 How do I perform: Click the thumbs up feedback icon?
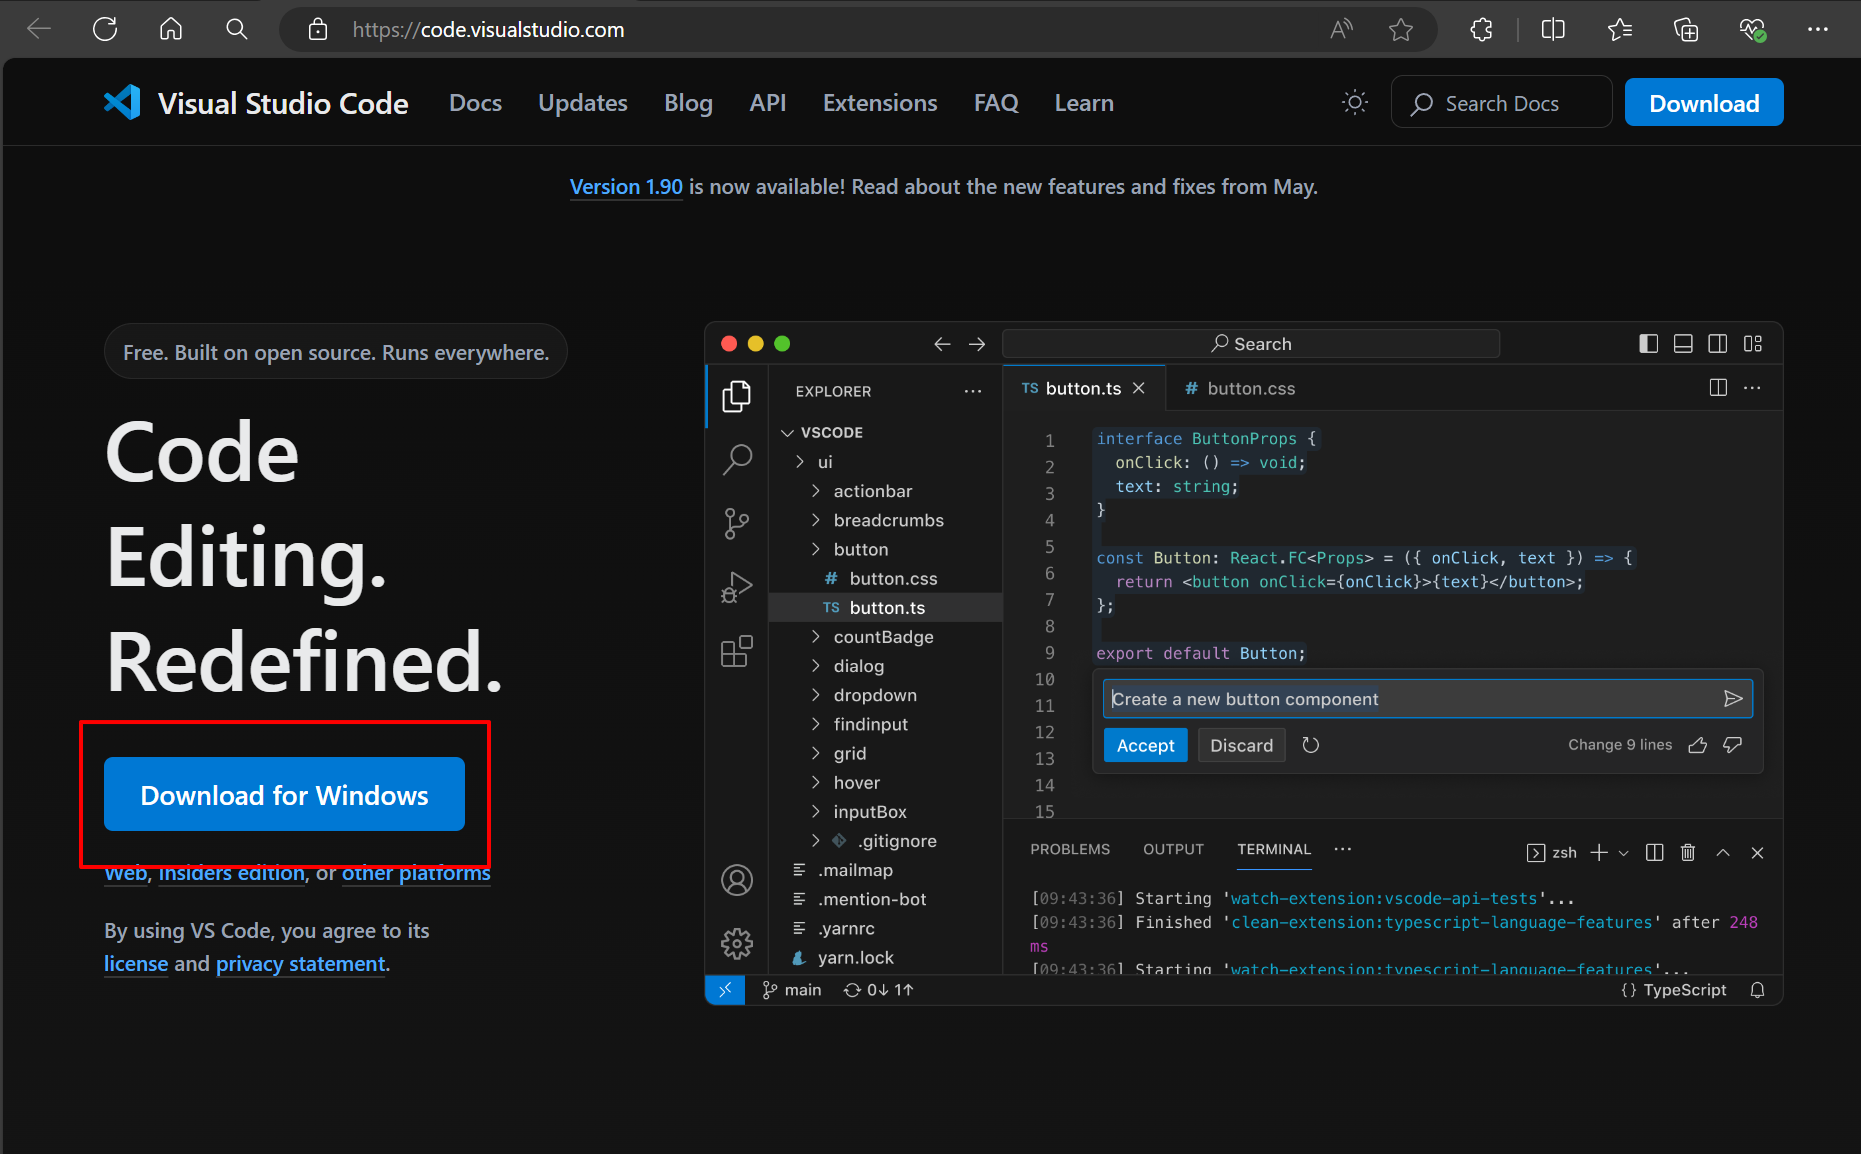[1698, 745]
